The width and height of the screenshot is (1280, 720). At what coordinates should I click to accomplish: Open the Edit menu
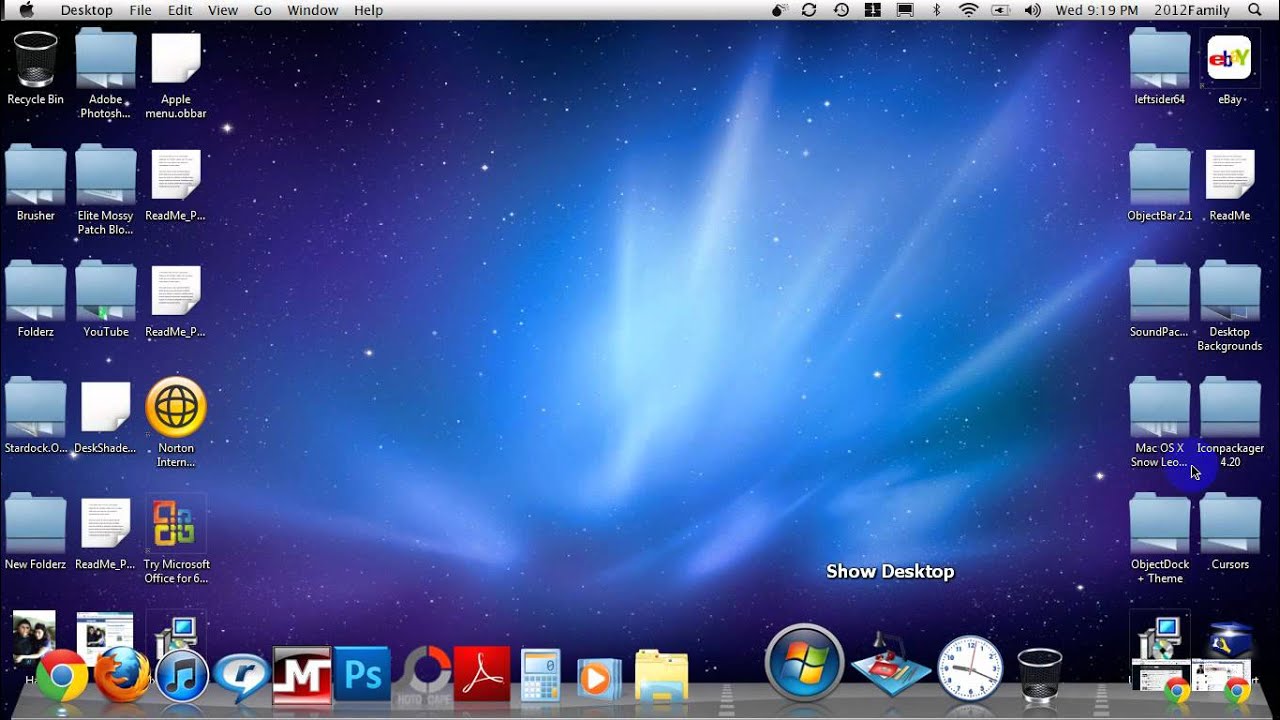point(180,10)
